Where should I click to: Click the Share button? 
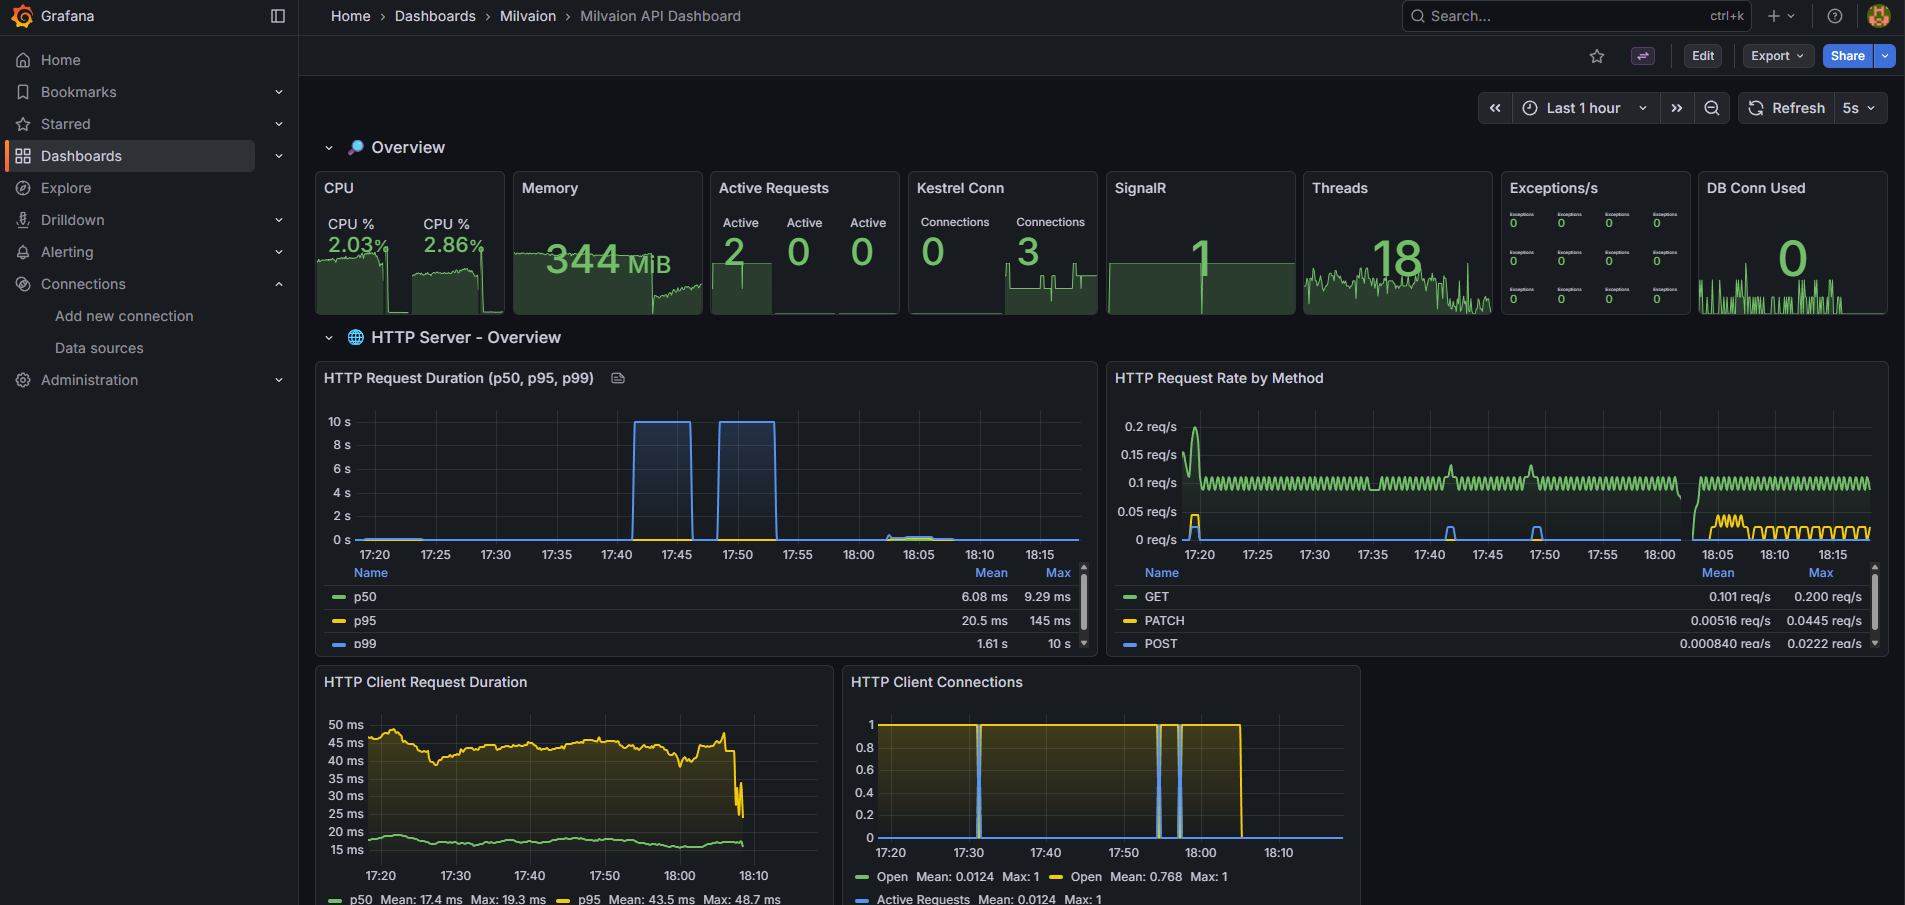point(1848,56)
